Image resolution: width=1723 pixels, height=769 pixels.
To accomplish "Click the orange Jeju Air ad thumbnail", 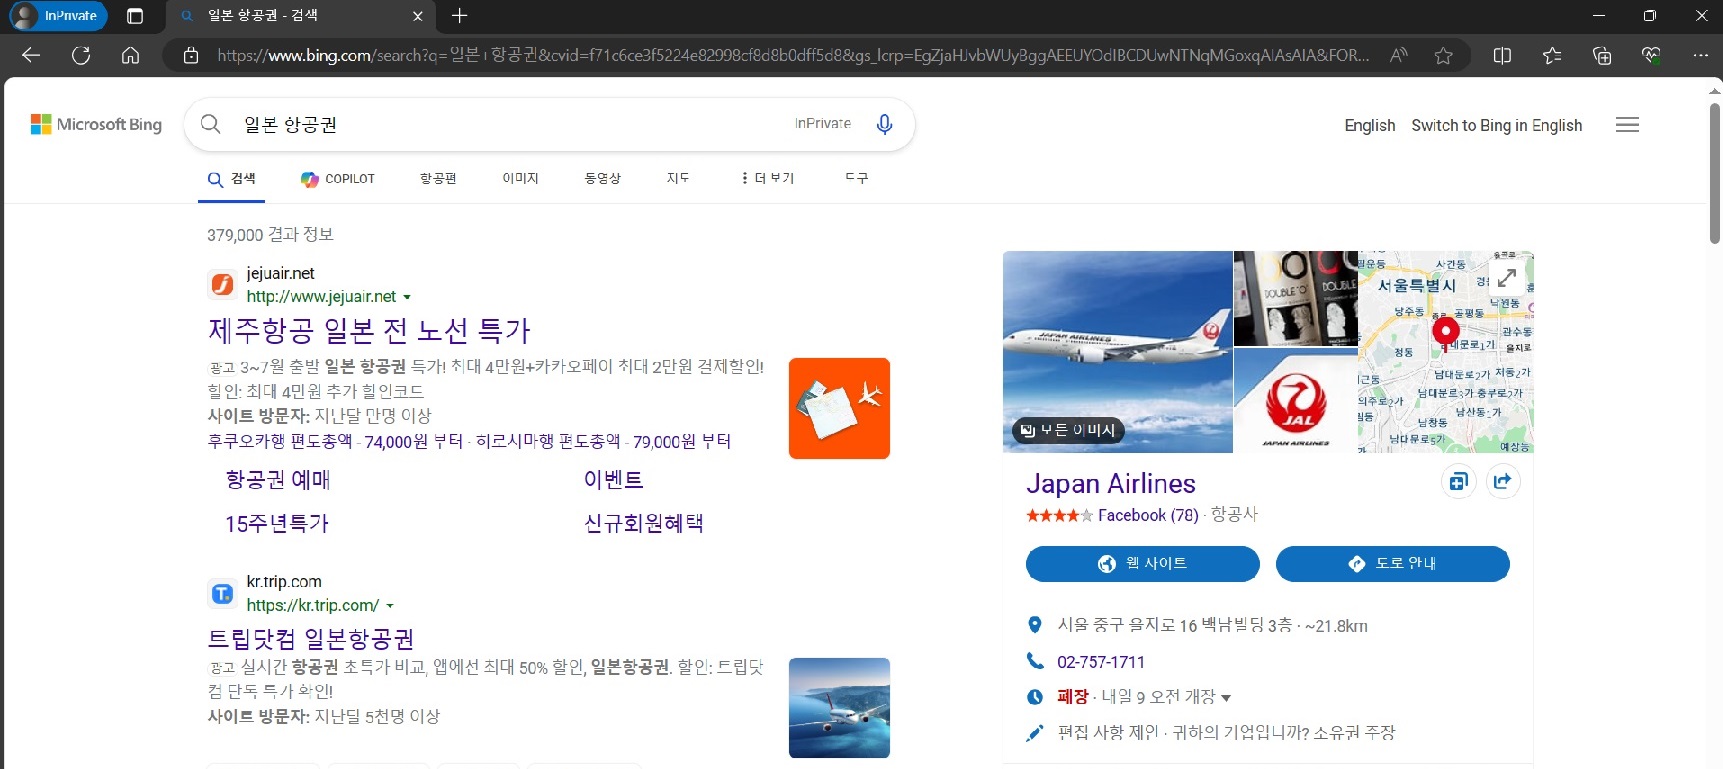I will coord(839,408).
